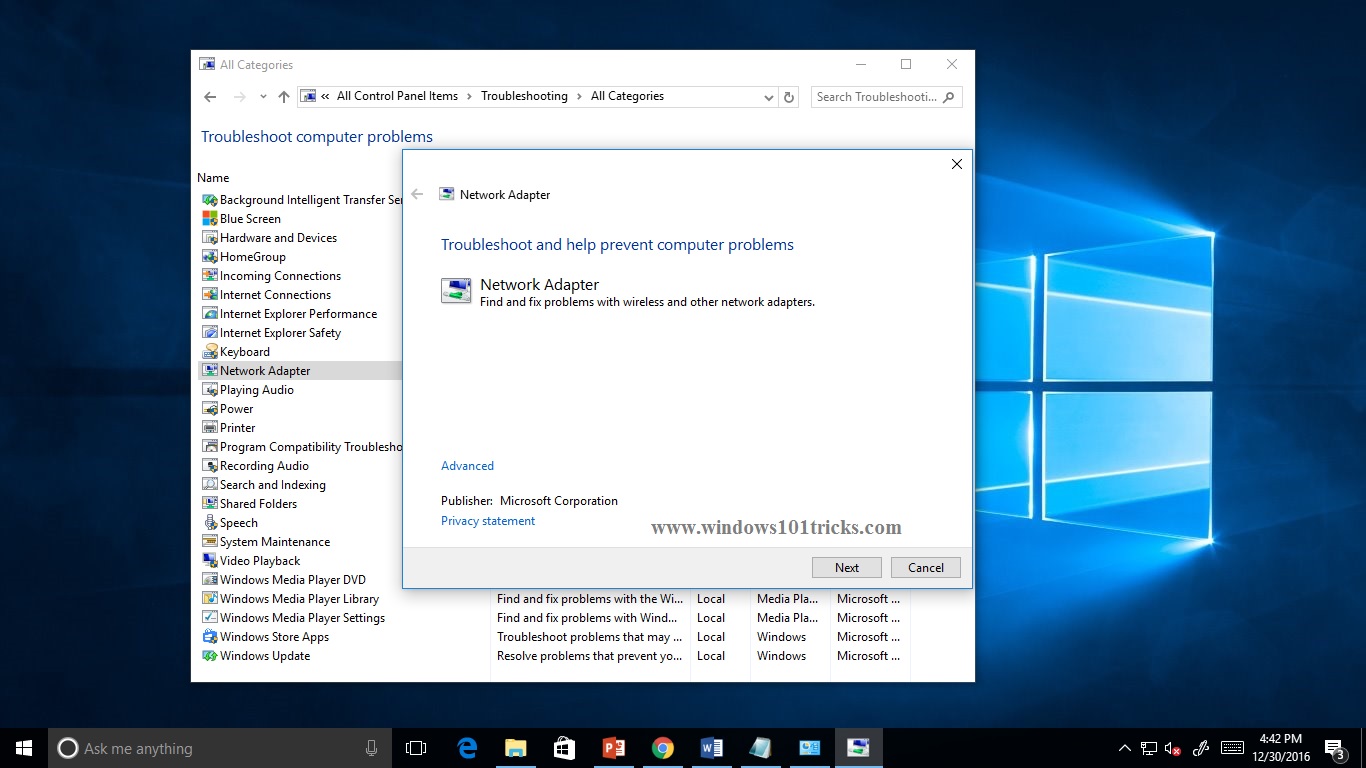Open recent locations dropdown beside forward button
This screenshot has width=1366, height=768.
[262, 96]
